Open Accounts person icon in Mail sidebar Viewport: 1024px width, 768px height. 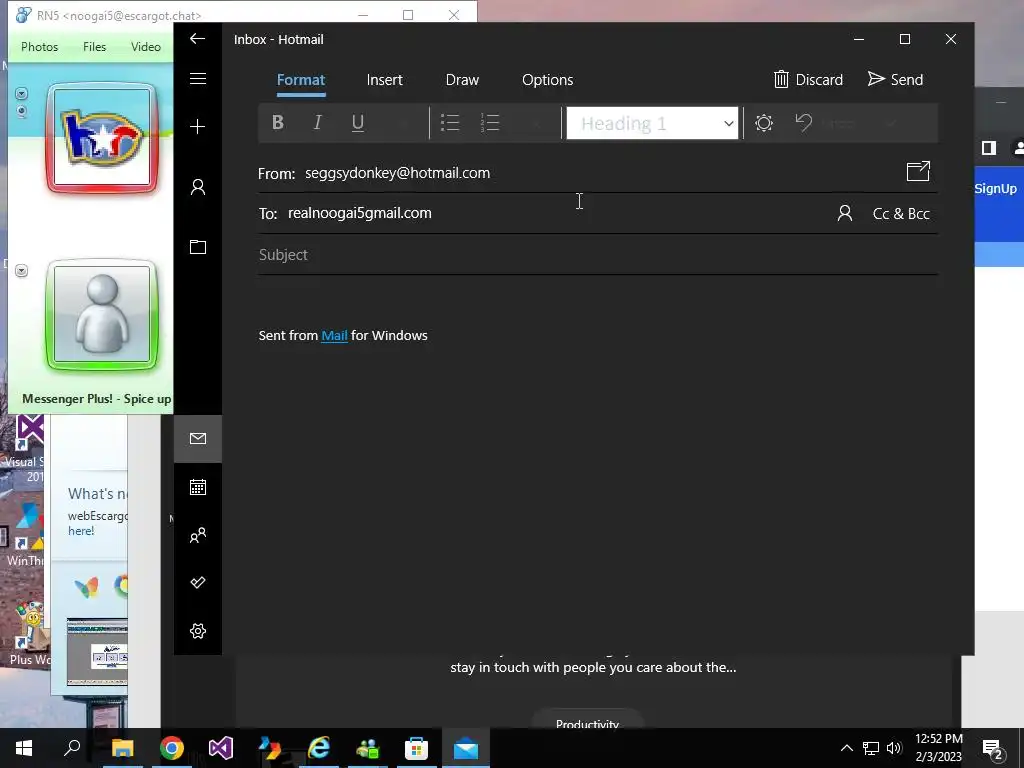point(198,187)
